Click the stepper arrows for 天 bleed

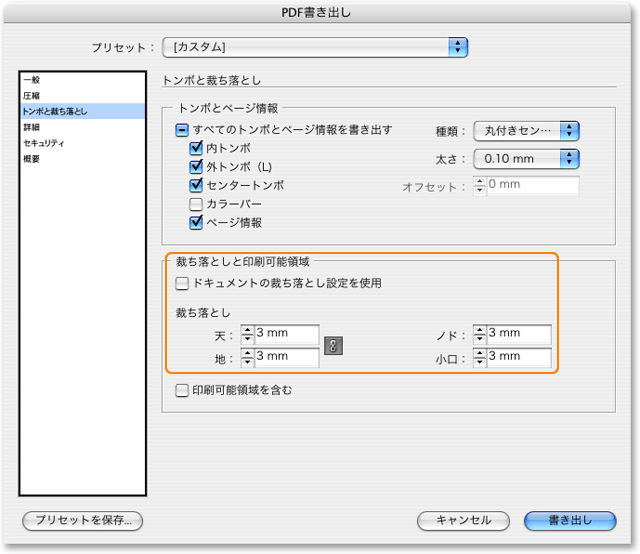point(247,334)
